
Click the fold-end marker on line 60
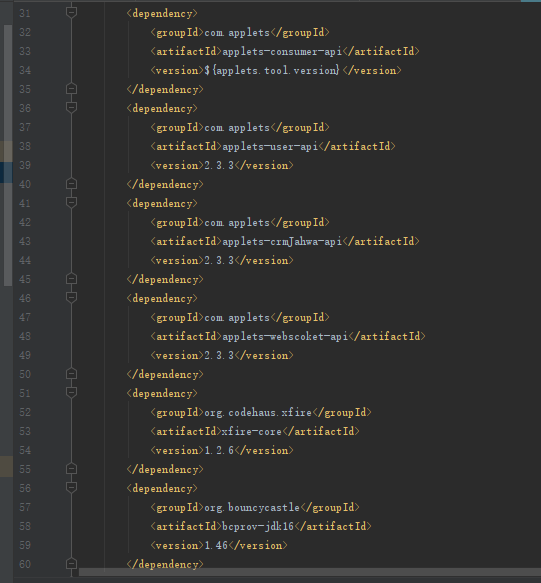(x=71, y=564)
